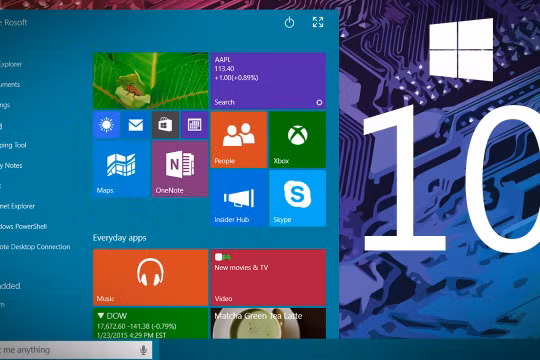Viewport: 540px width, 360px height.
Task: Click the Power button icon
Action: (x=289, y=22)
